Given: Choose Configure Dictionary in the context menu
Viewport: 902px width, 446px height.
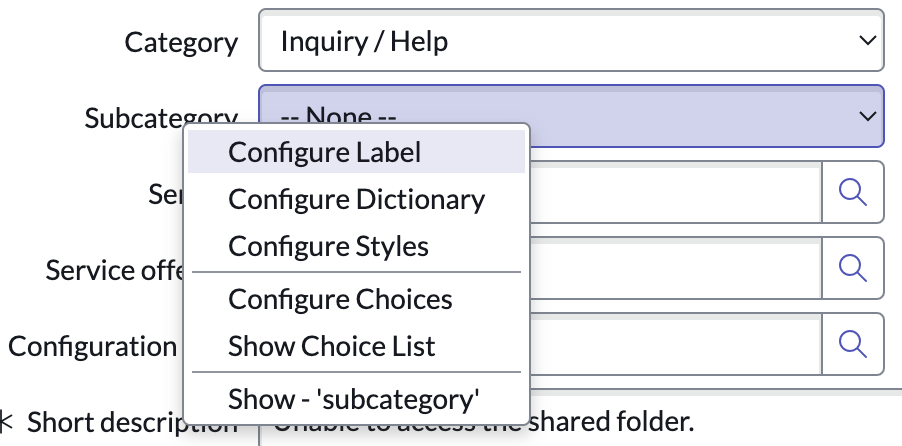Looking at the screenshot, I should tap(357, 200).
